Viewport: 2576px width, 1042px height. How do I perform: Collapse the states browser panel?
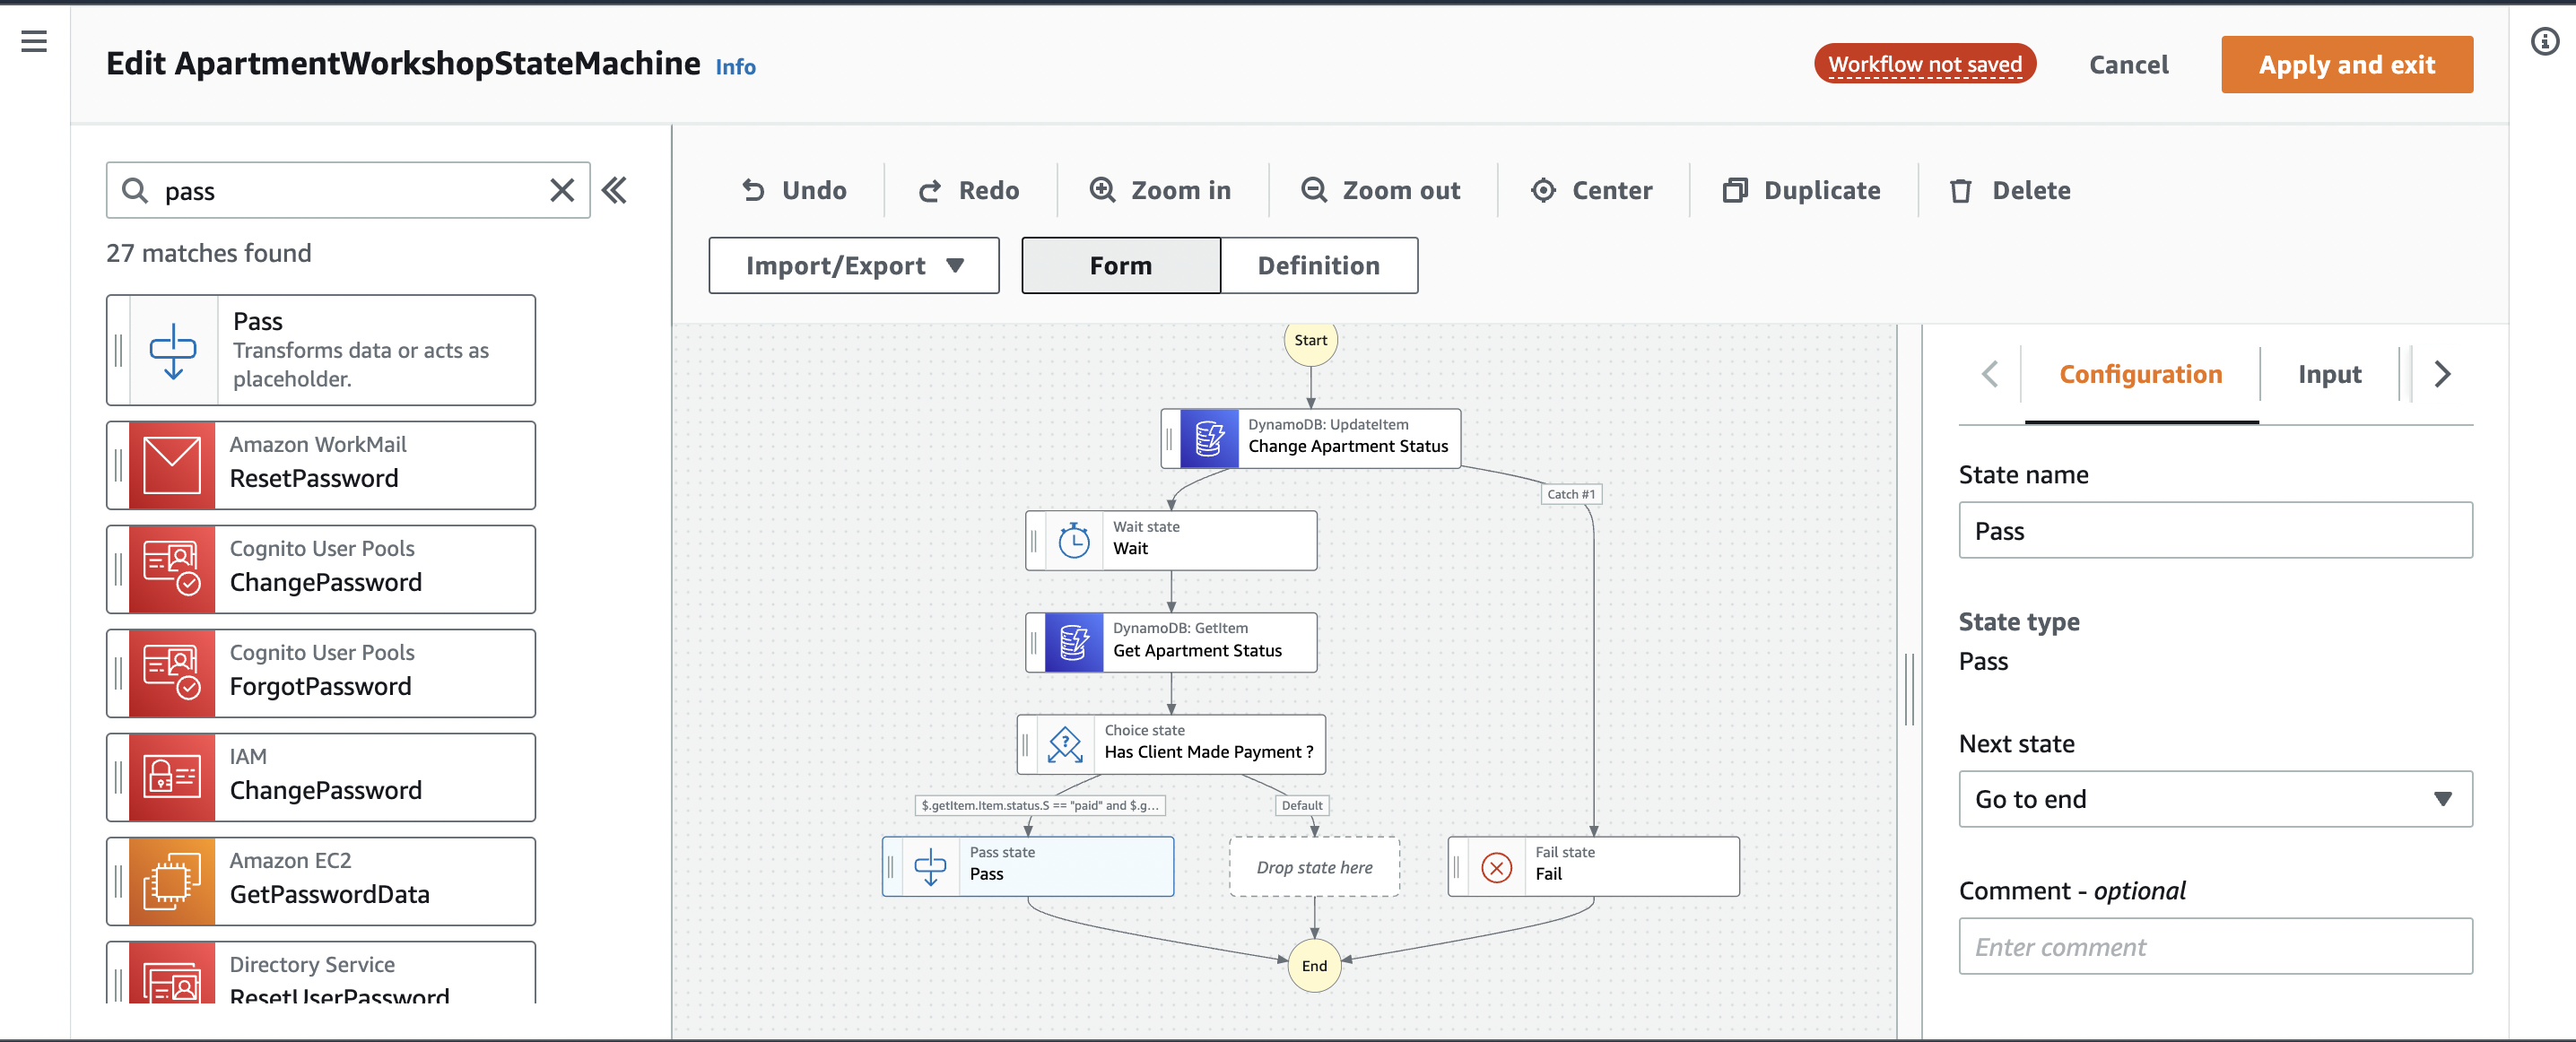[x=614, y=190]
